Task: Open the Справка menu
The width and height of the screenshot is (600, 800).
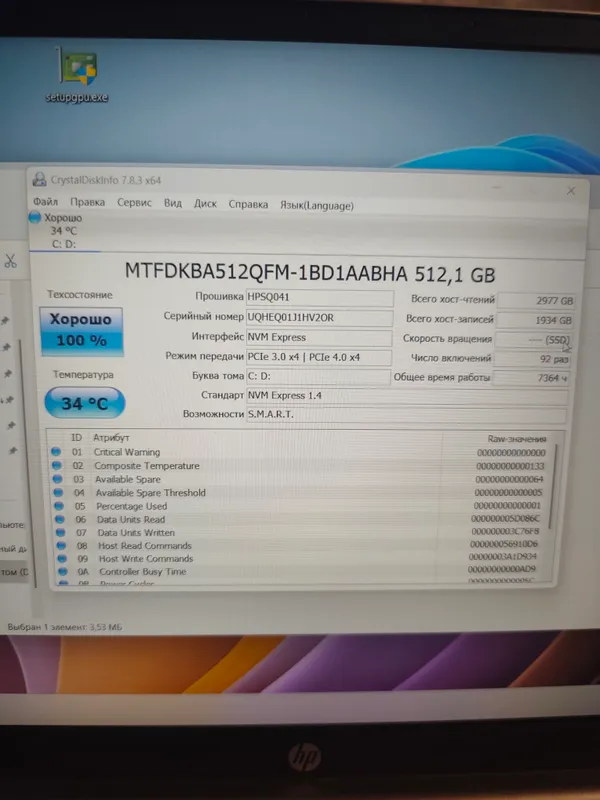Action: [248, 204]
